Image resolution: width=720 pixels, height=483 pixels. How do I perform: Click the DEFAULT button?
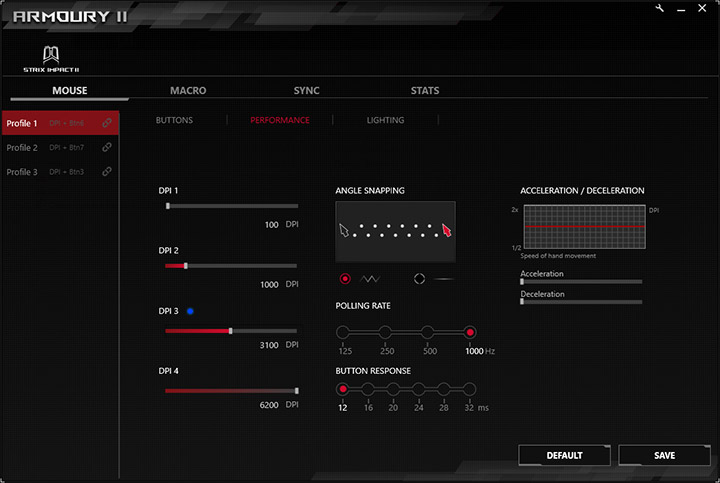pos(564,455)
